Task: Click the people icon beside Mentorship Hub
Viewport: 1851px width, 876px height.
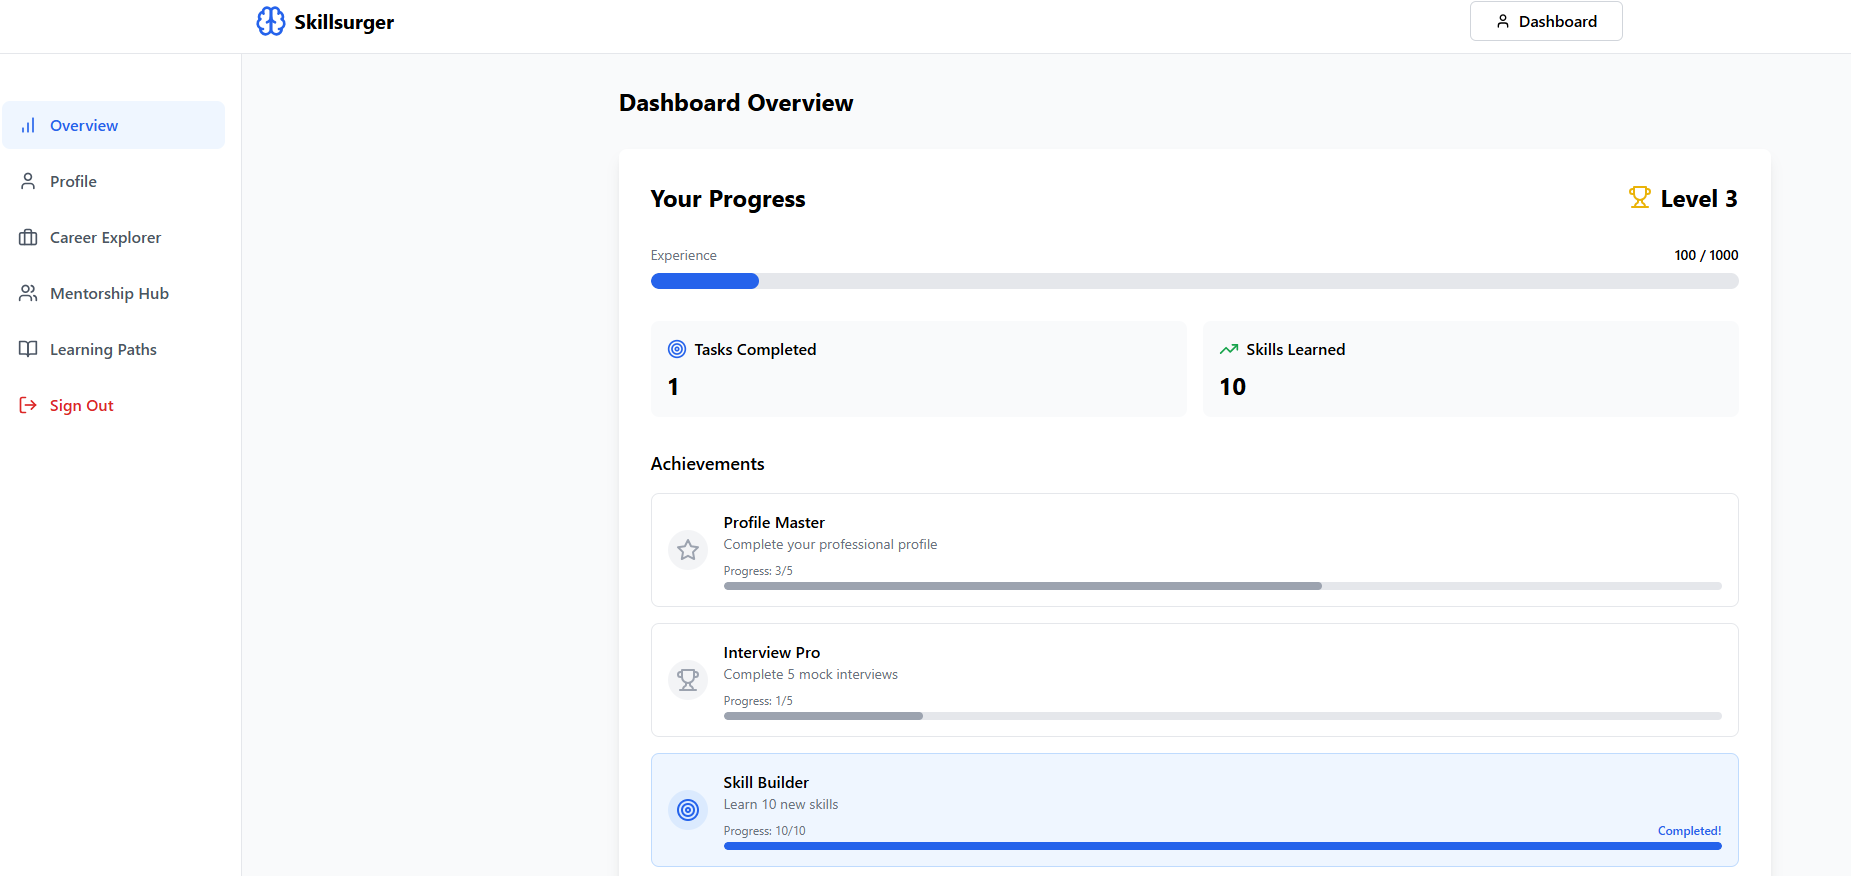Action: pos(28,293)
